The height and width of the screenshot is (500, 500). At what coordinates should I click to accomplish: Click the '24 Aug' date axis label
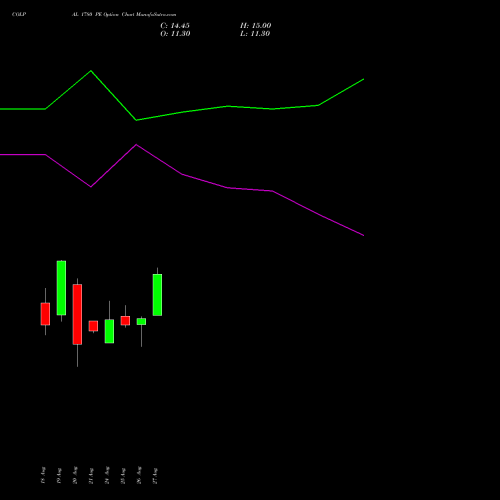[107, 475]
